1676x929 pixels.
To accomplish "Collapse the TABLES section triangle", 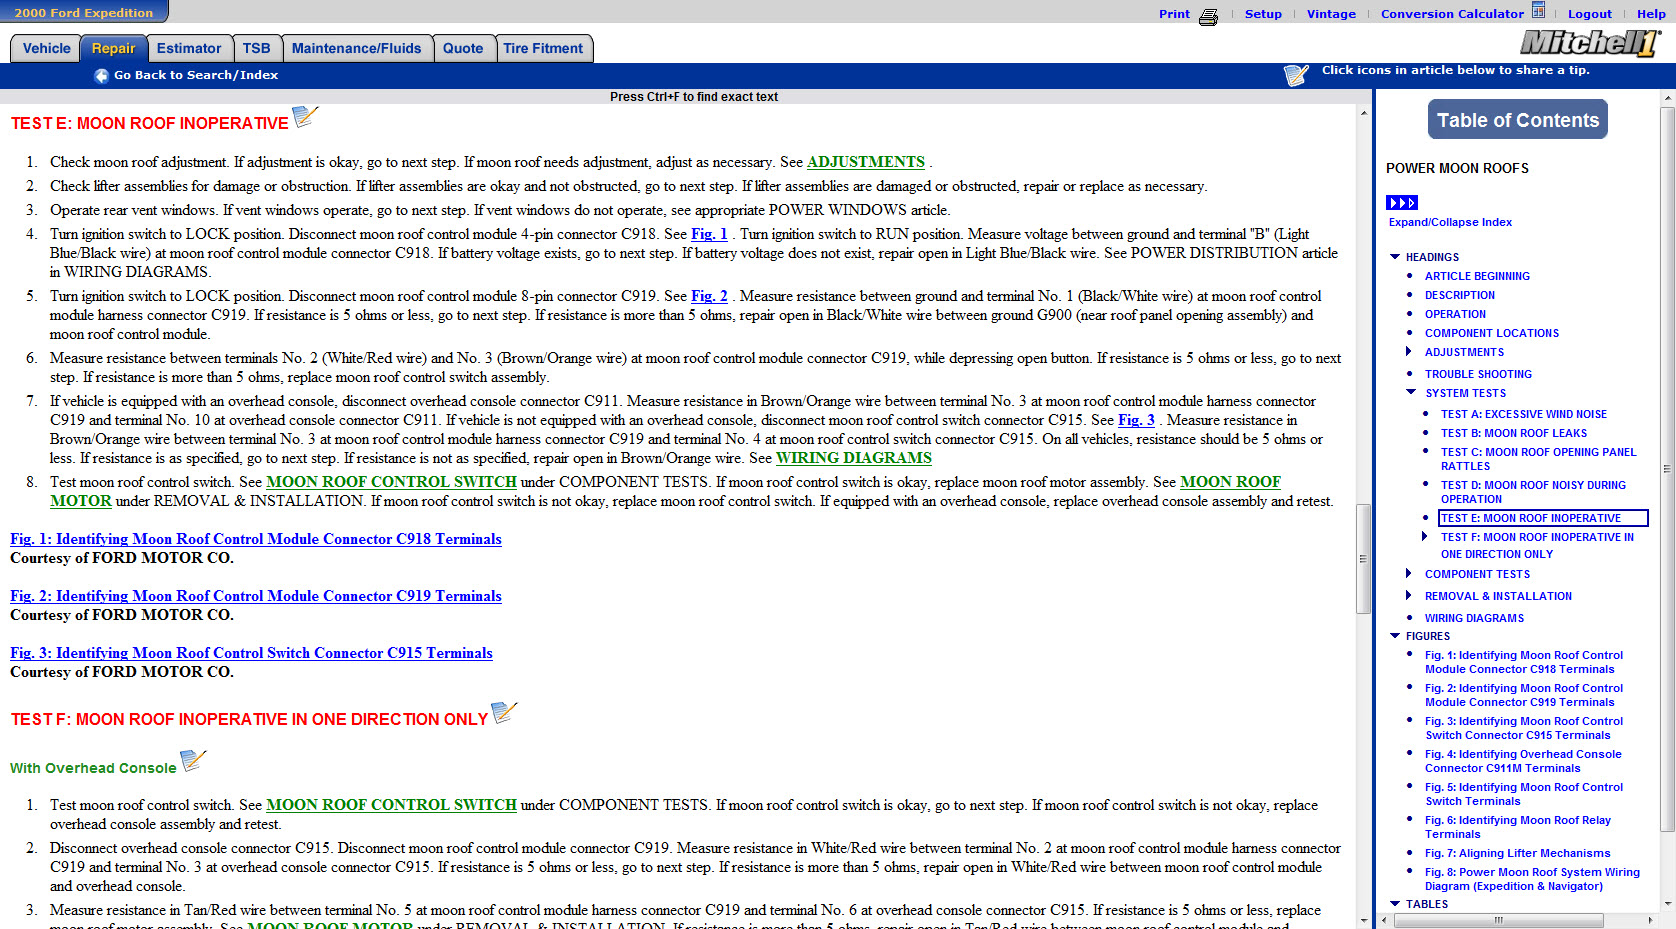I will 1395,904.
